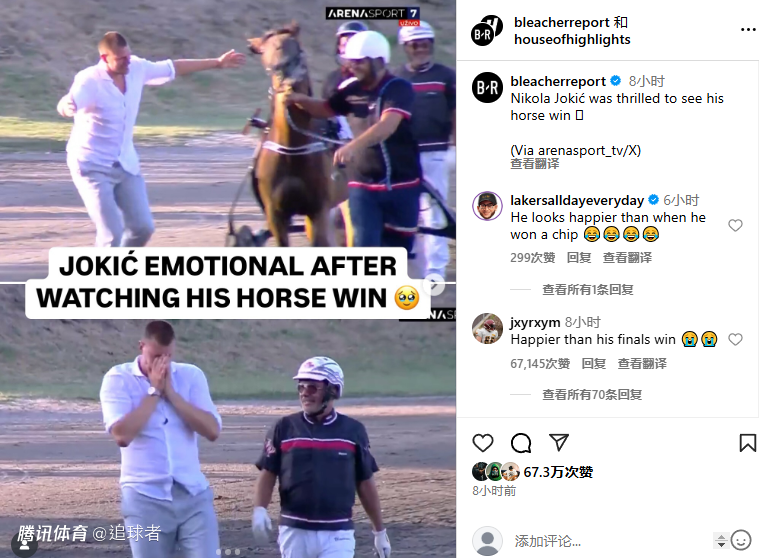Open Bleacher Report profile avatar at top
759x558 pixels.
487,30
